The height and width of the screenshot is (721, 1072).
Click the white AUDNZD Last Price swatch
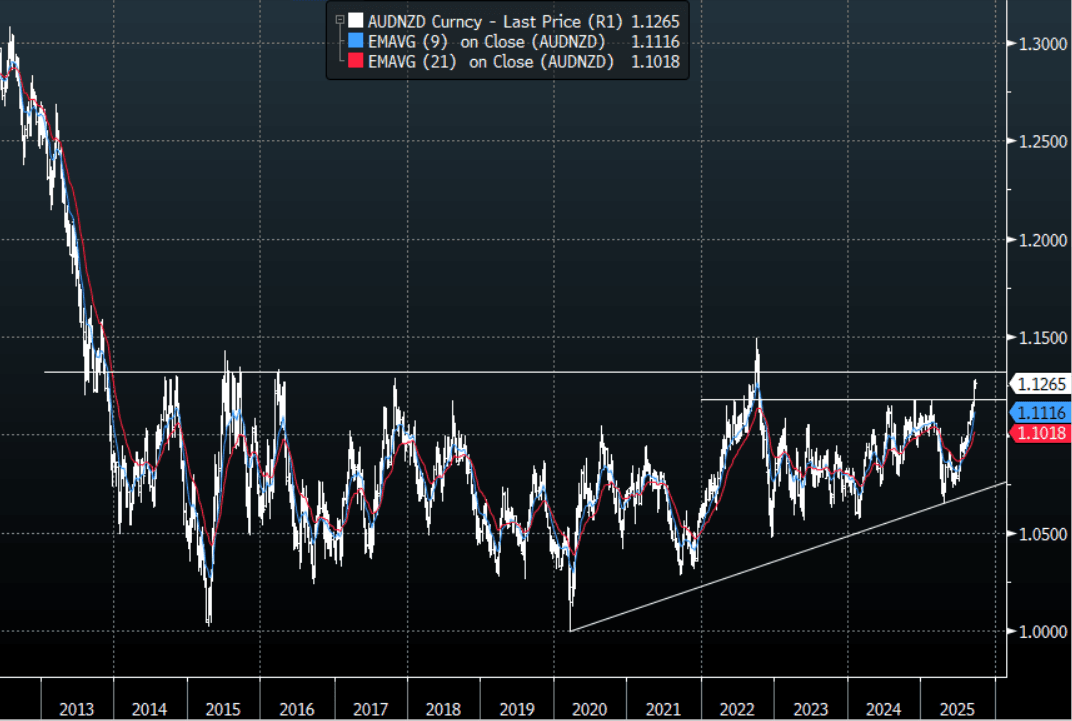356,21
